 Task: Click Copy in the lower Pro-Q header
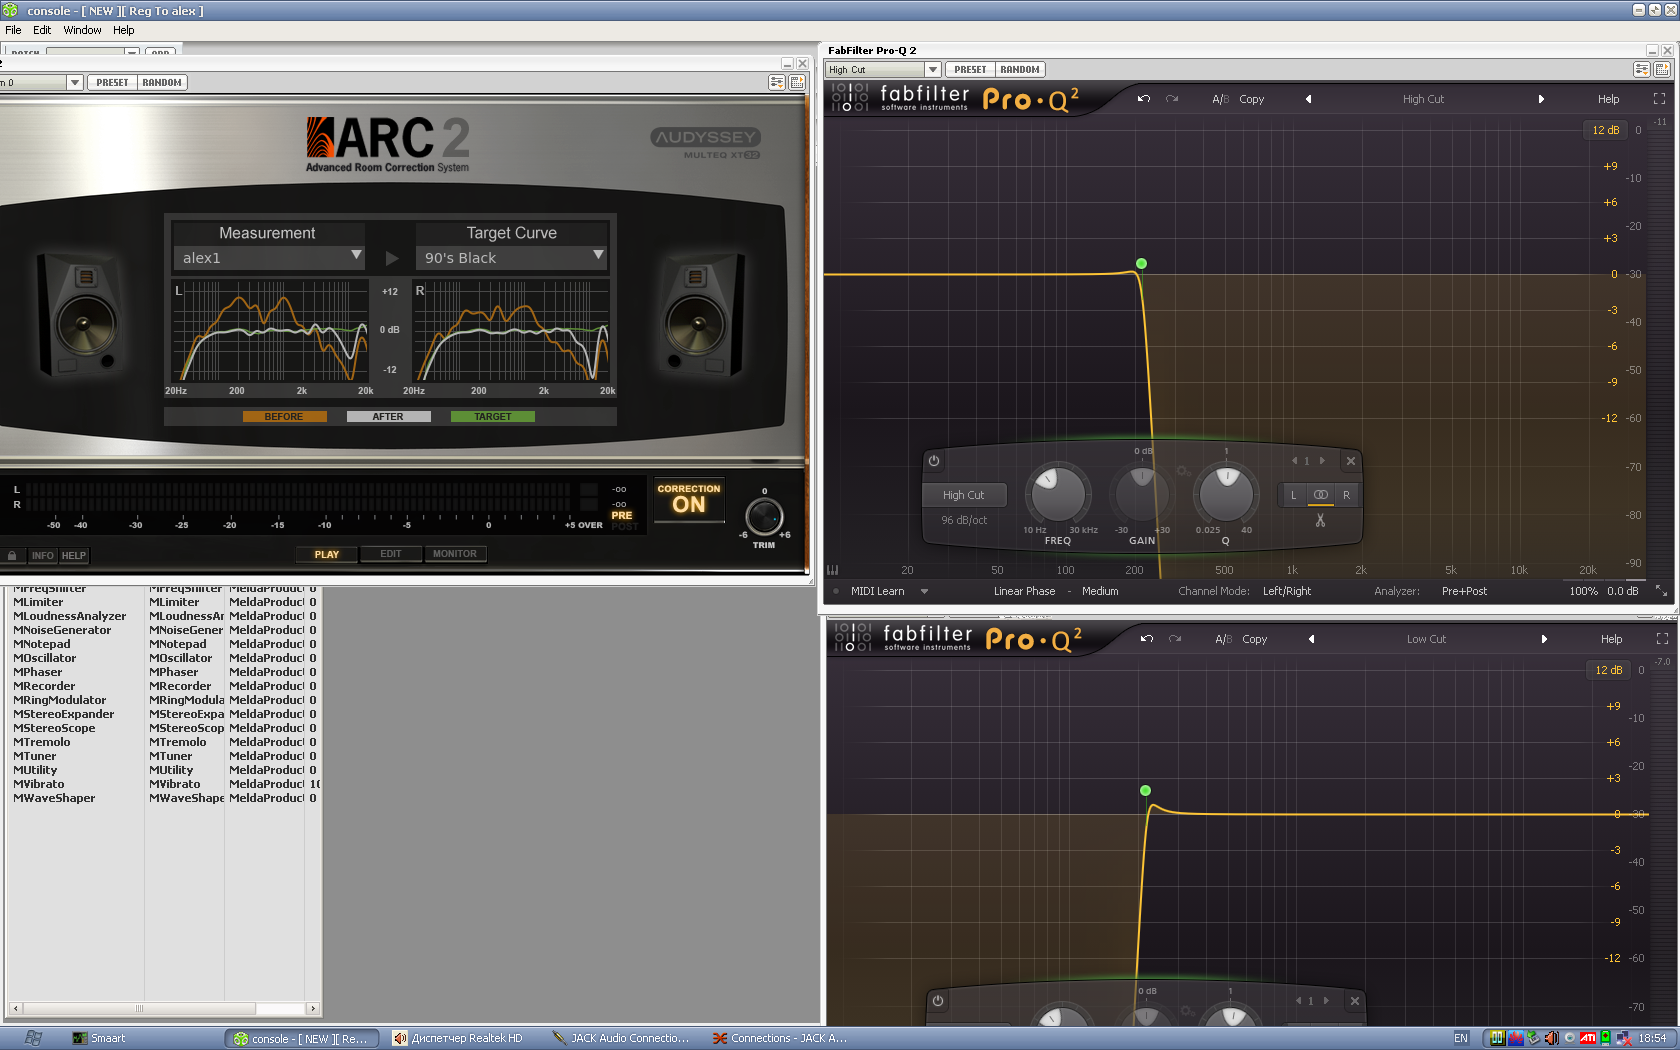pyautogui.click(x=1255, y=639)
